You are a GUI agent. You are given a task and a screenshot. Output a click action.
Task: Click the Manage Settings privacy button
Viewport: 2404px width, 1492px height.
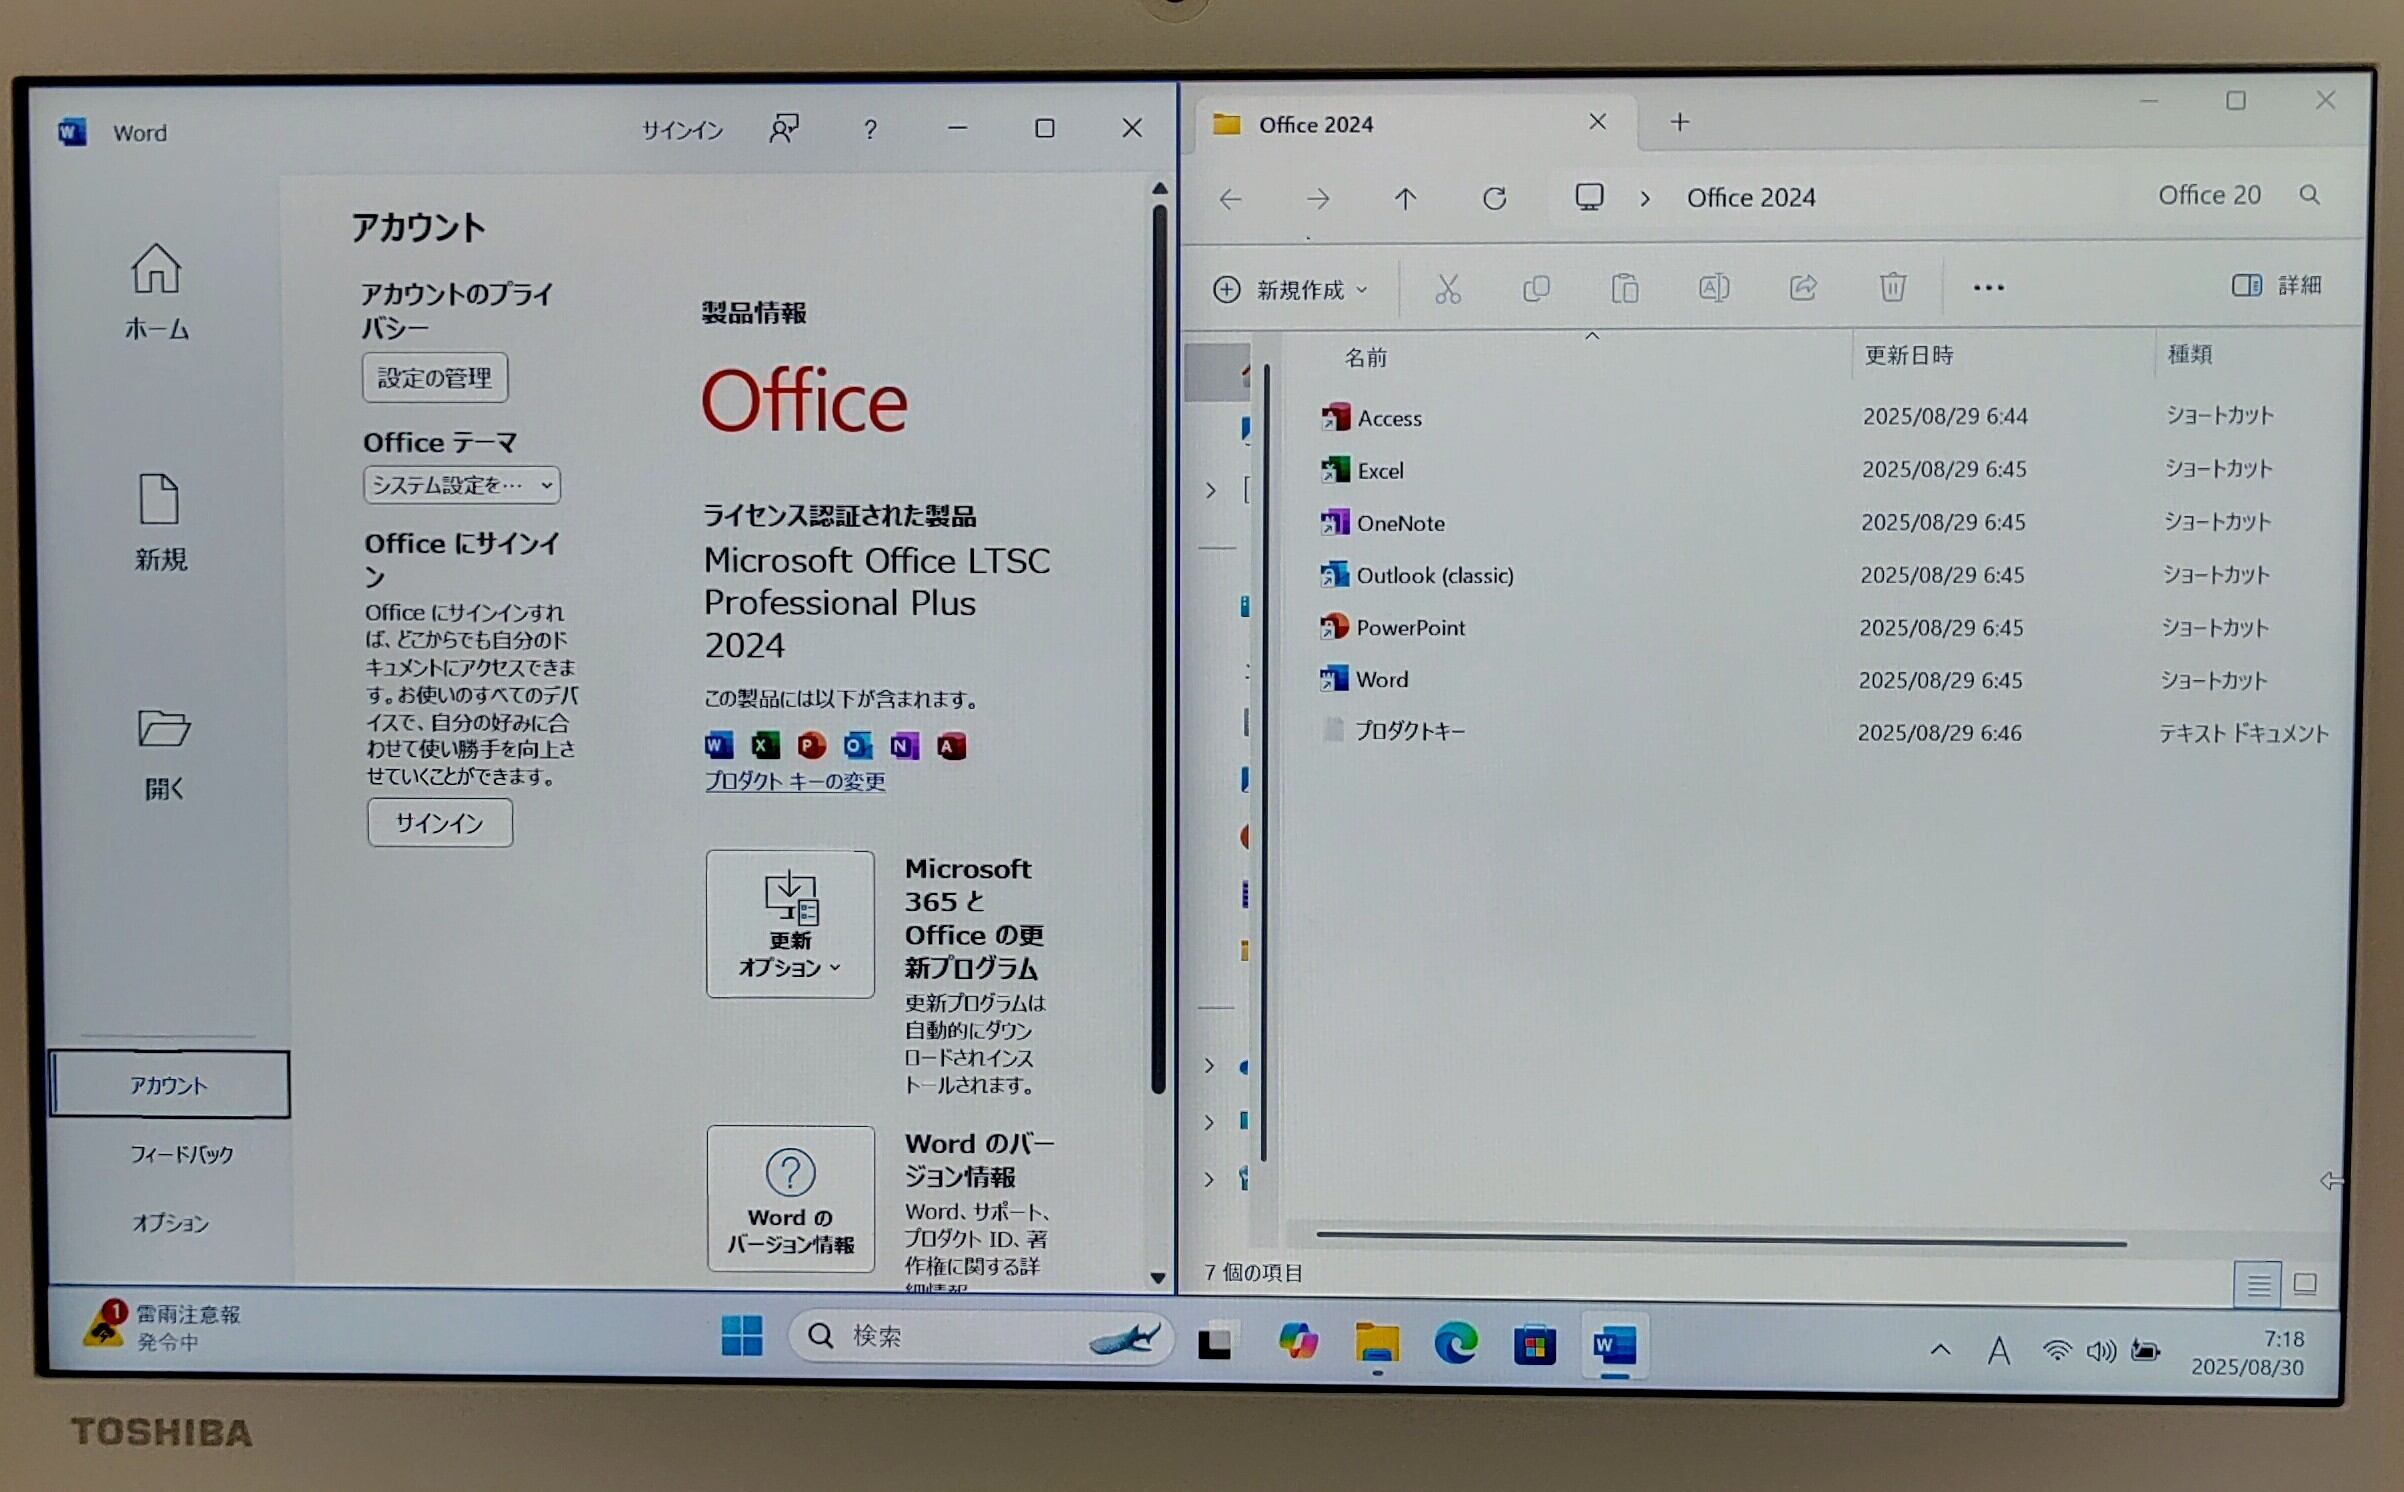click(435, 378)
